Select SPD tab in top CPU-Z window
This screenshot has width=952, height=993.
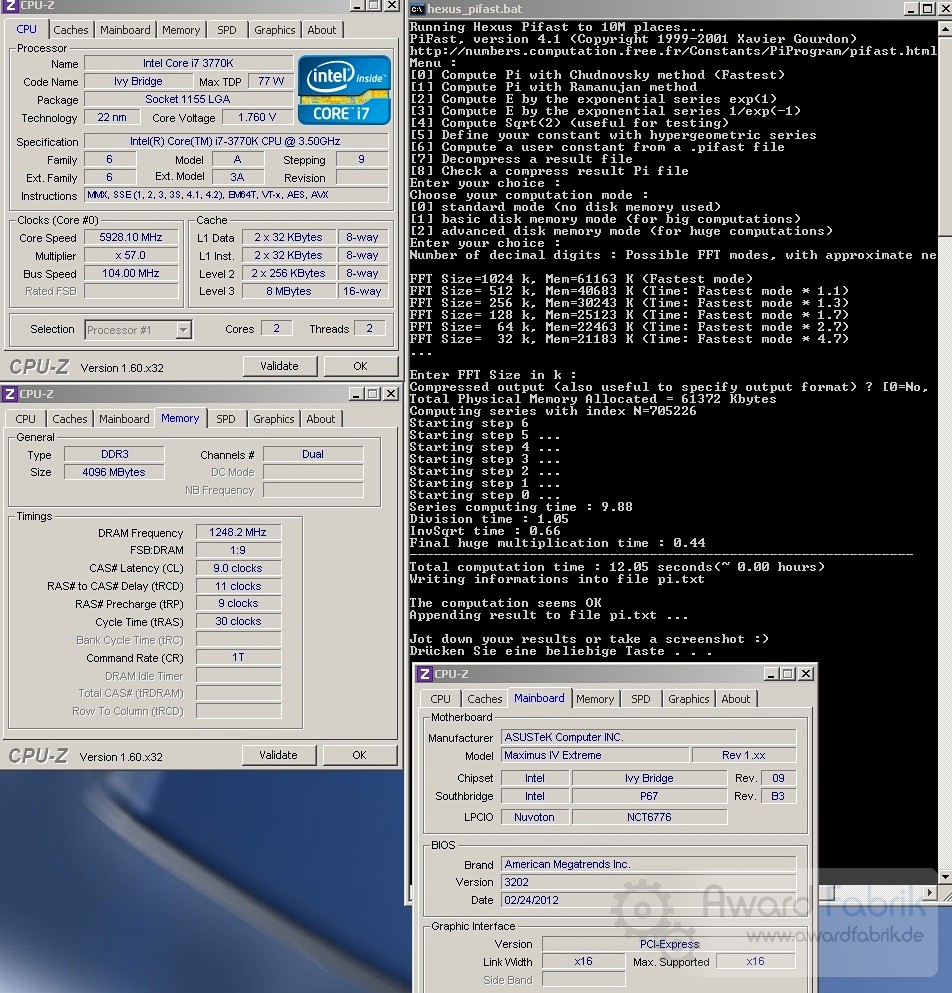(x=227, y=30)
